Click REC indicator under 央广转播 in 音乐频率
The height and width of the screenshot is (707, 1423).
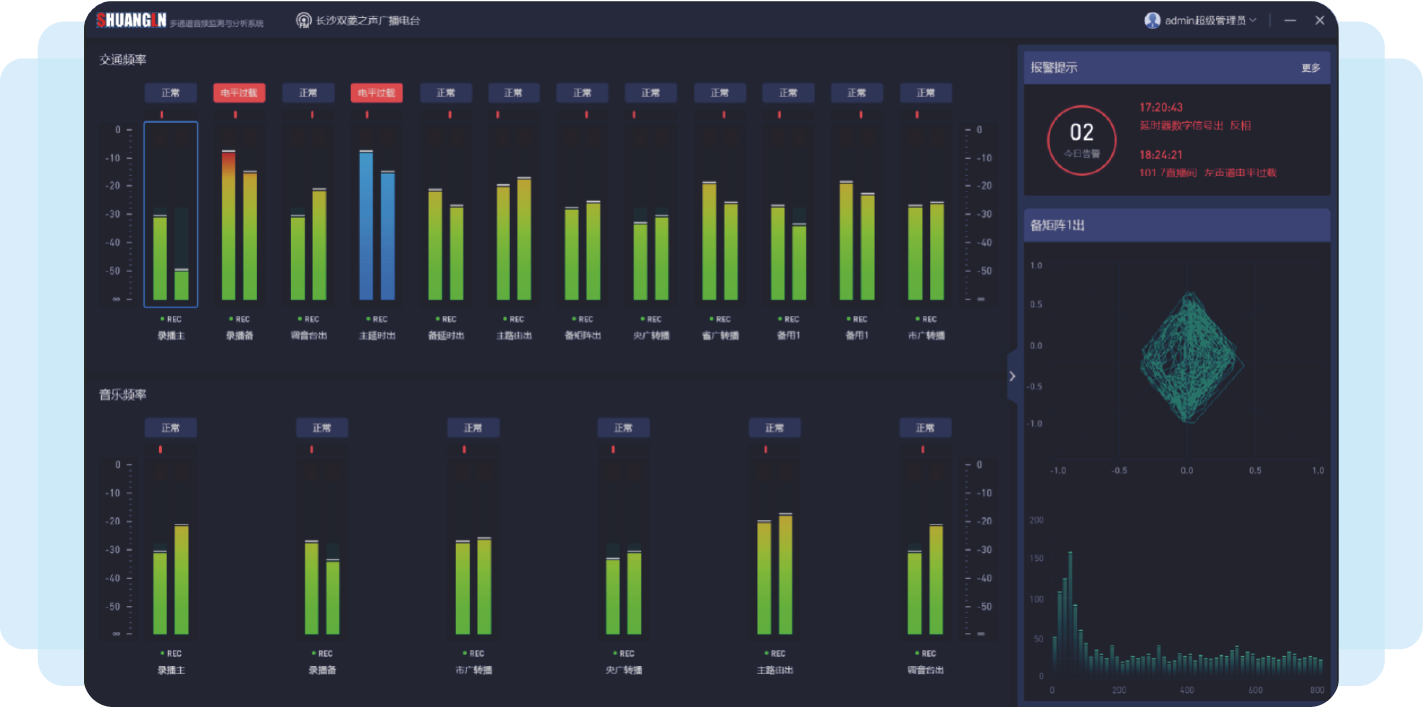tap(623, 653)
